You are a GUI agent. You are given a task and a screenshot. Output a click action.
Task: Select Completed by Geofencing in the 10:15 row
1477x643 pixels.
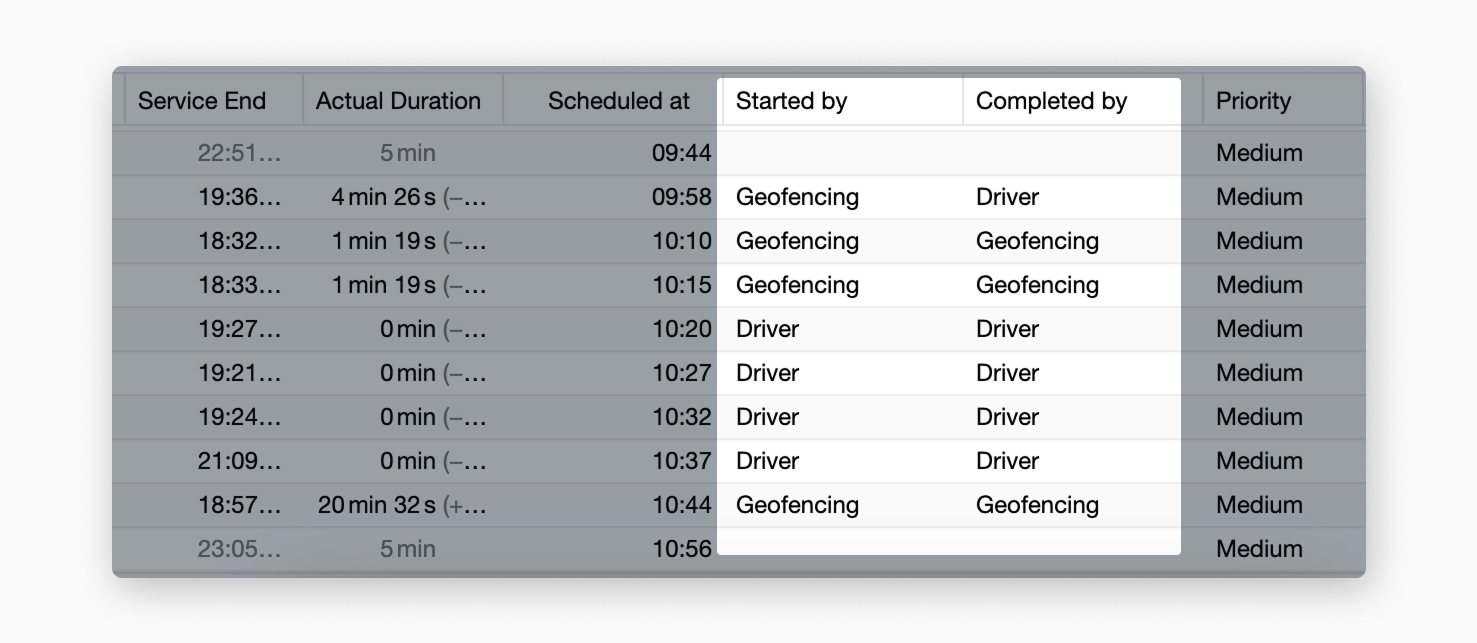1037,285
